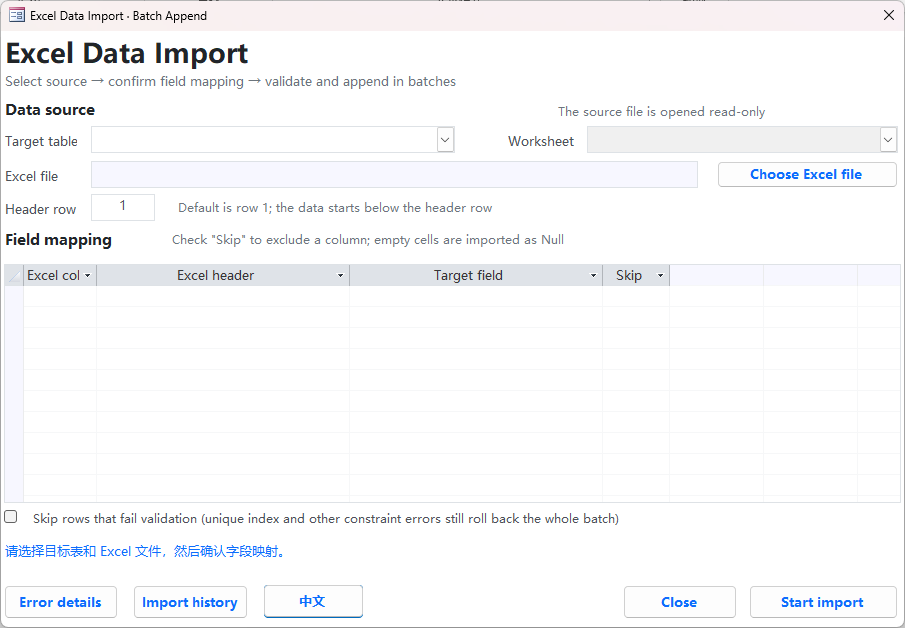Start import of the data

pyautogui.click(x=822, y=602)
